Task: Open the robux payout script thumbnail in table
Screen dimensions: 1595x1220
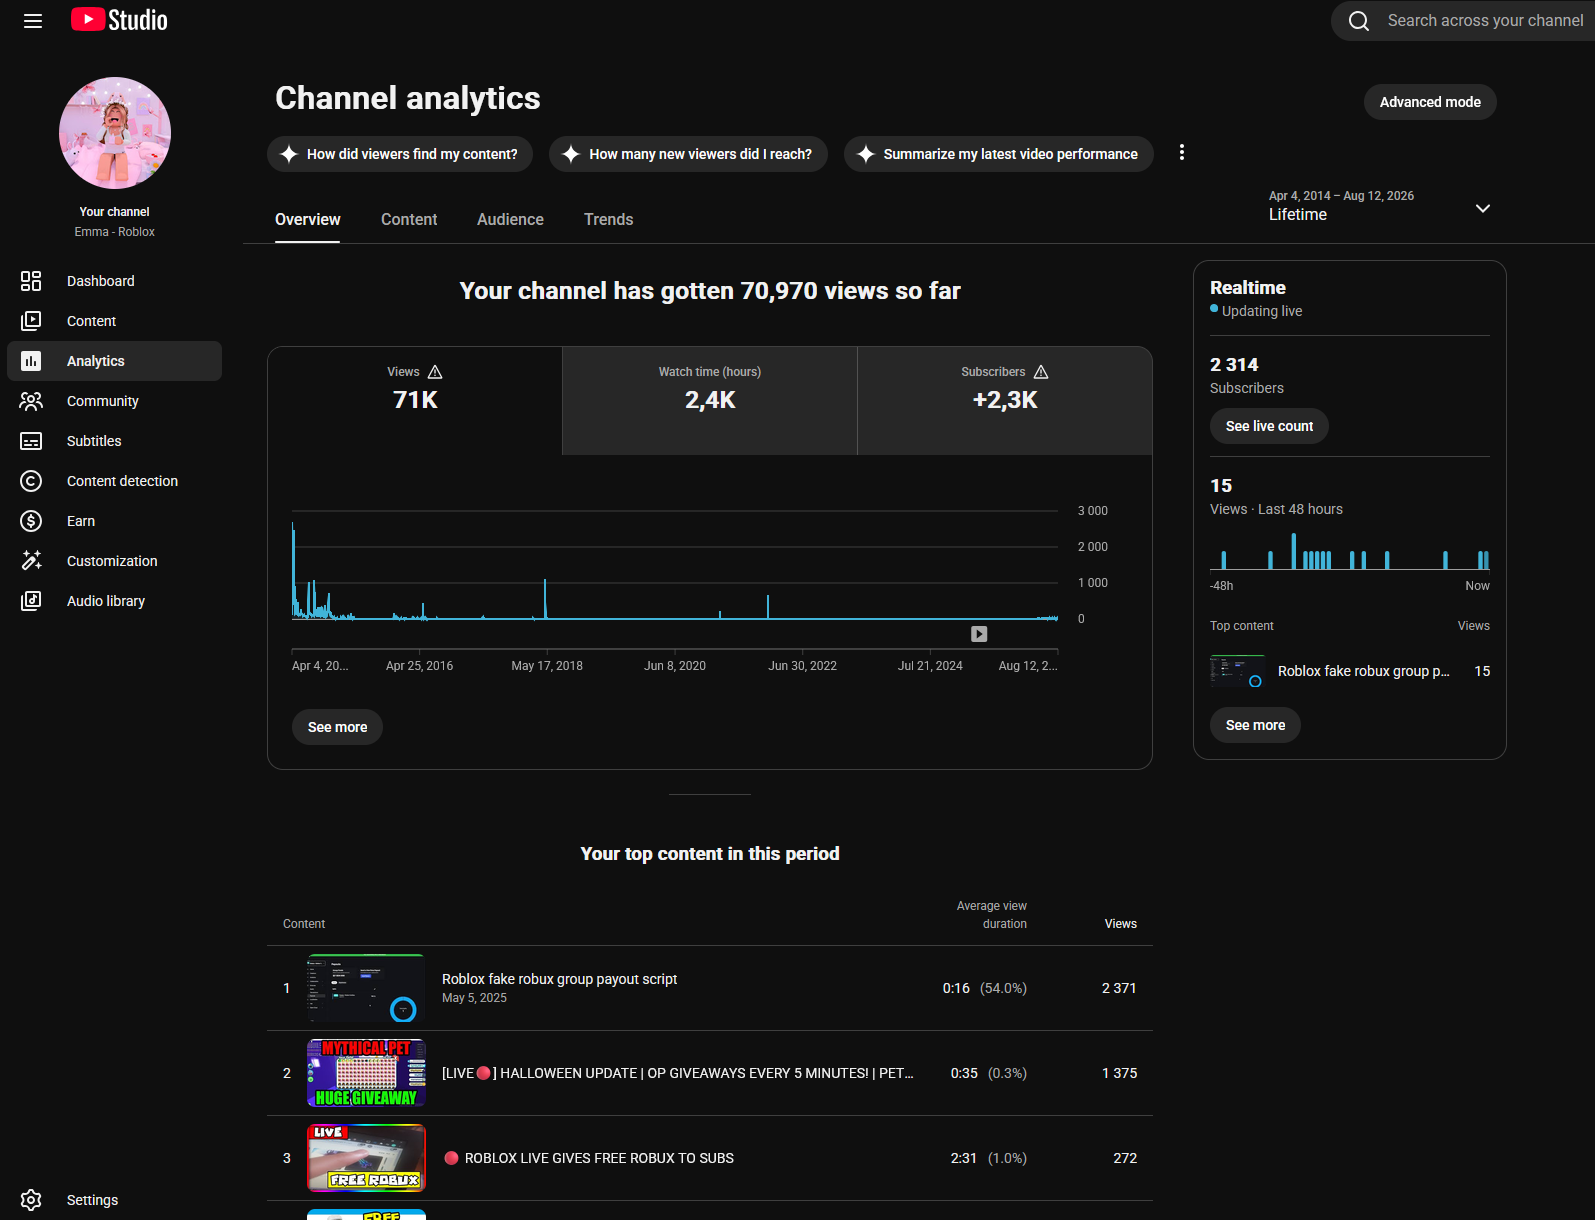Action: coord(366,988)
